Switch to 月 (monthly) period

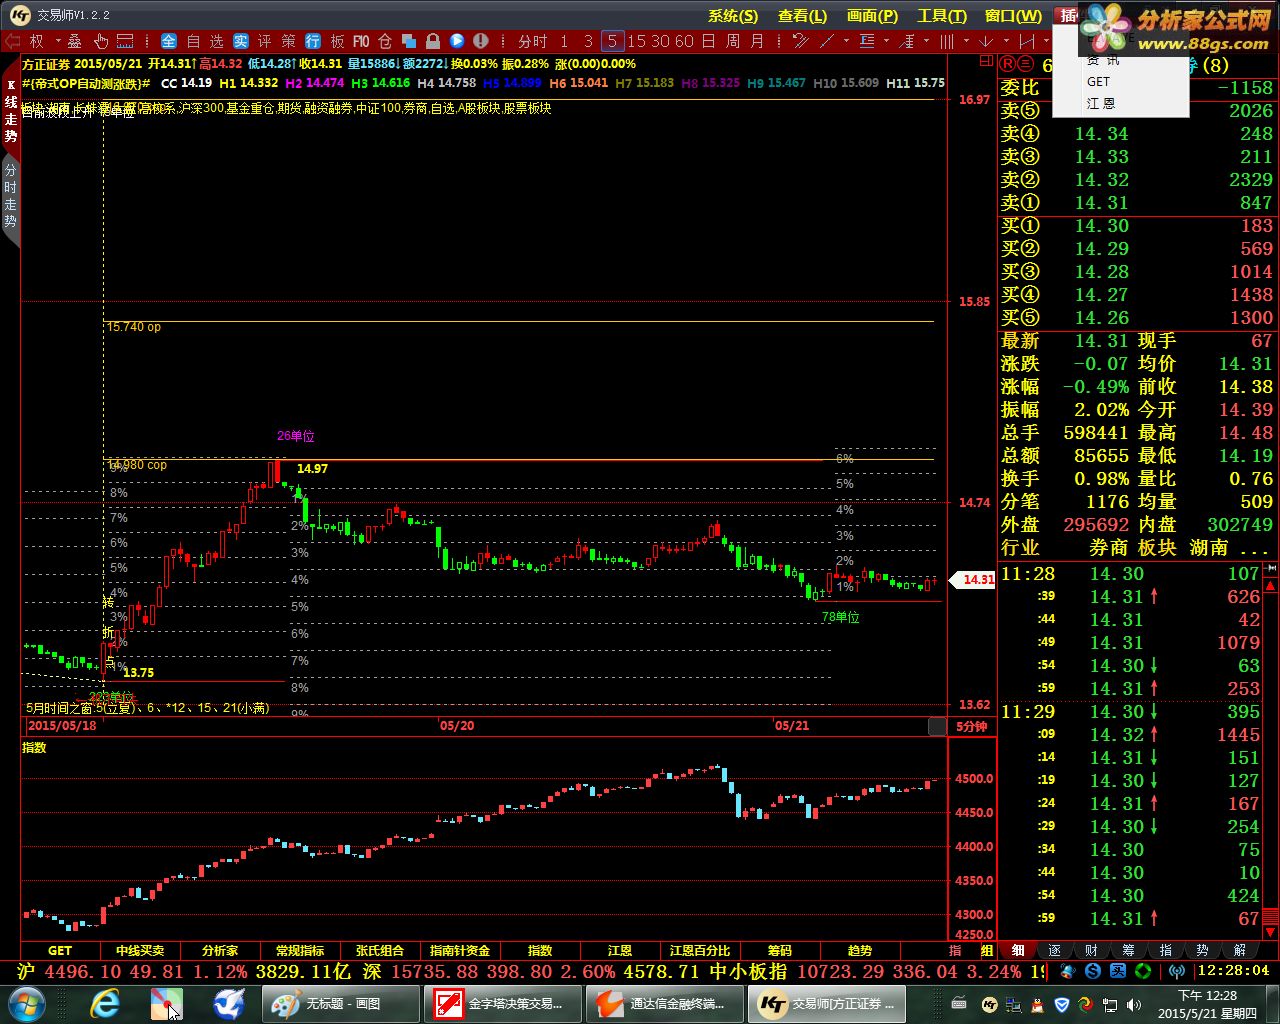click(757, 41)
